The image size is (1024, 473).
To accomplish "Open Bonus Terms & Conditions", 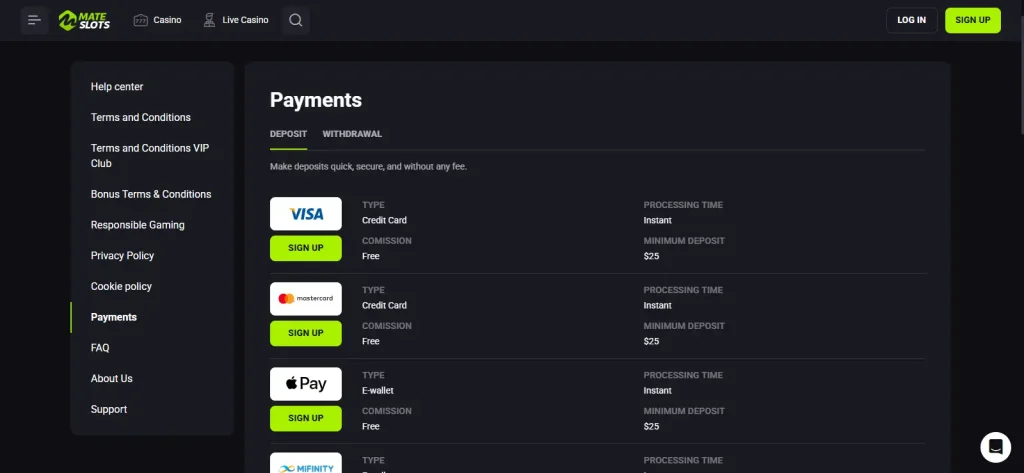I will point(151,194).
